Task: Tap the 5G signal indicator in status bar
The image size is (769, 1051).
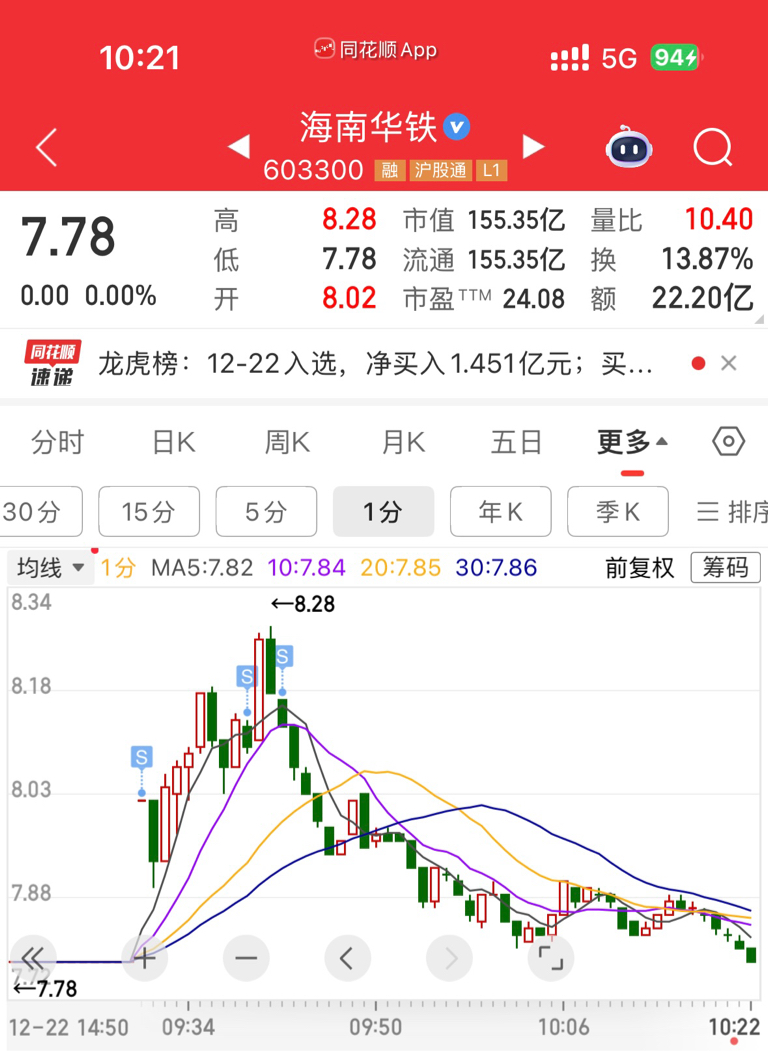Action: click(618, 58)
